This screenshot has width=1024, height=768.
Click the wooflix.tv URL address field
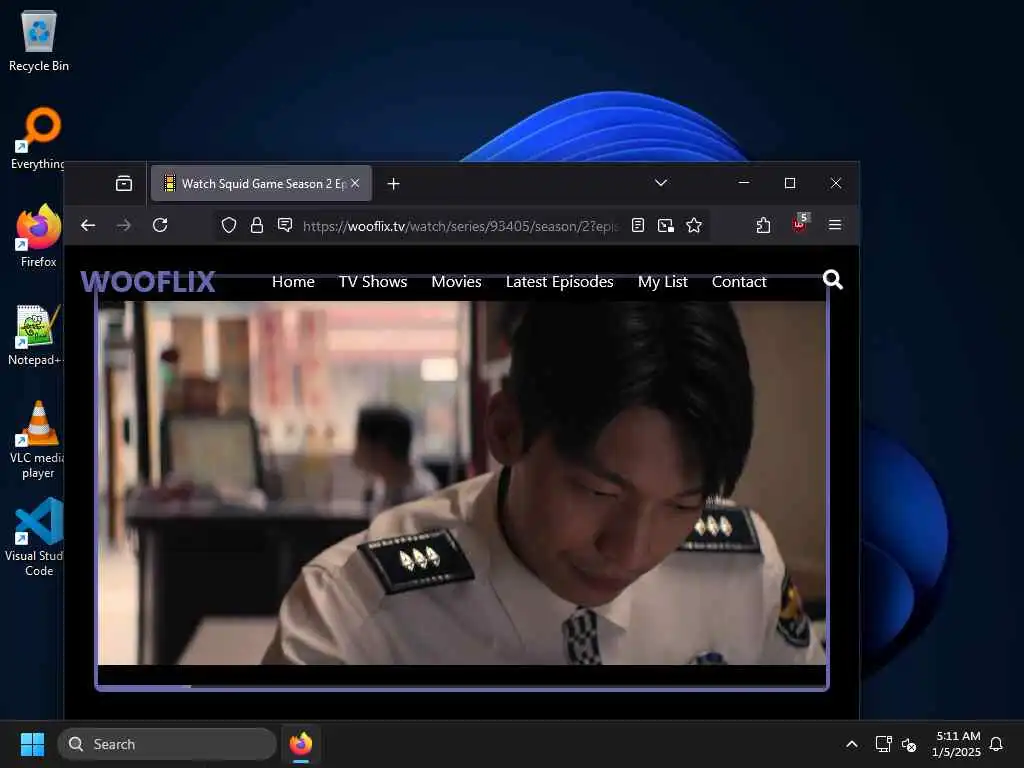[x=460, y=226]
